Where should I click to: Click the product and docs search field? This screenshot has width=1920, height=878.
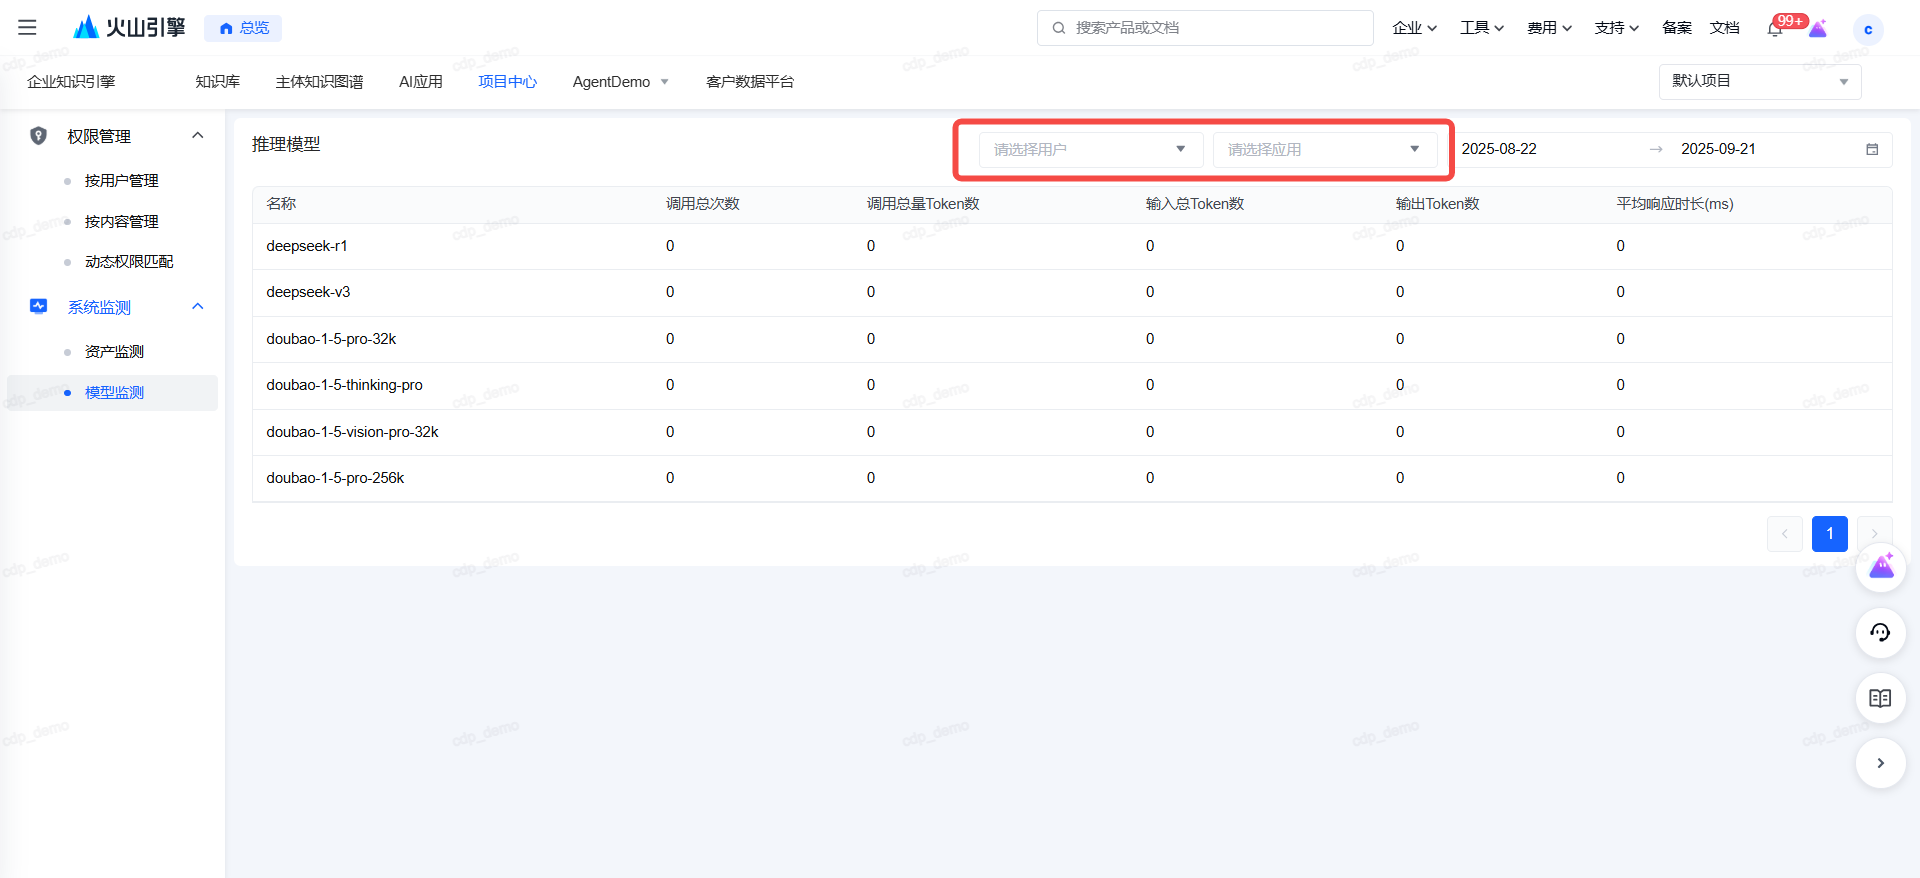click(1205, 28)
